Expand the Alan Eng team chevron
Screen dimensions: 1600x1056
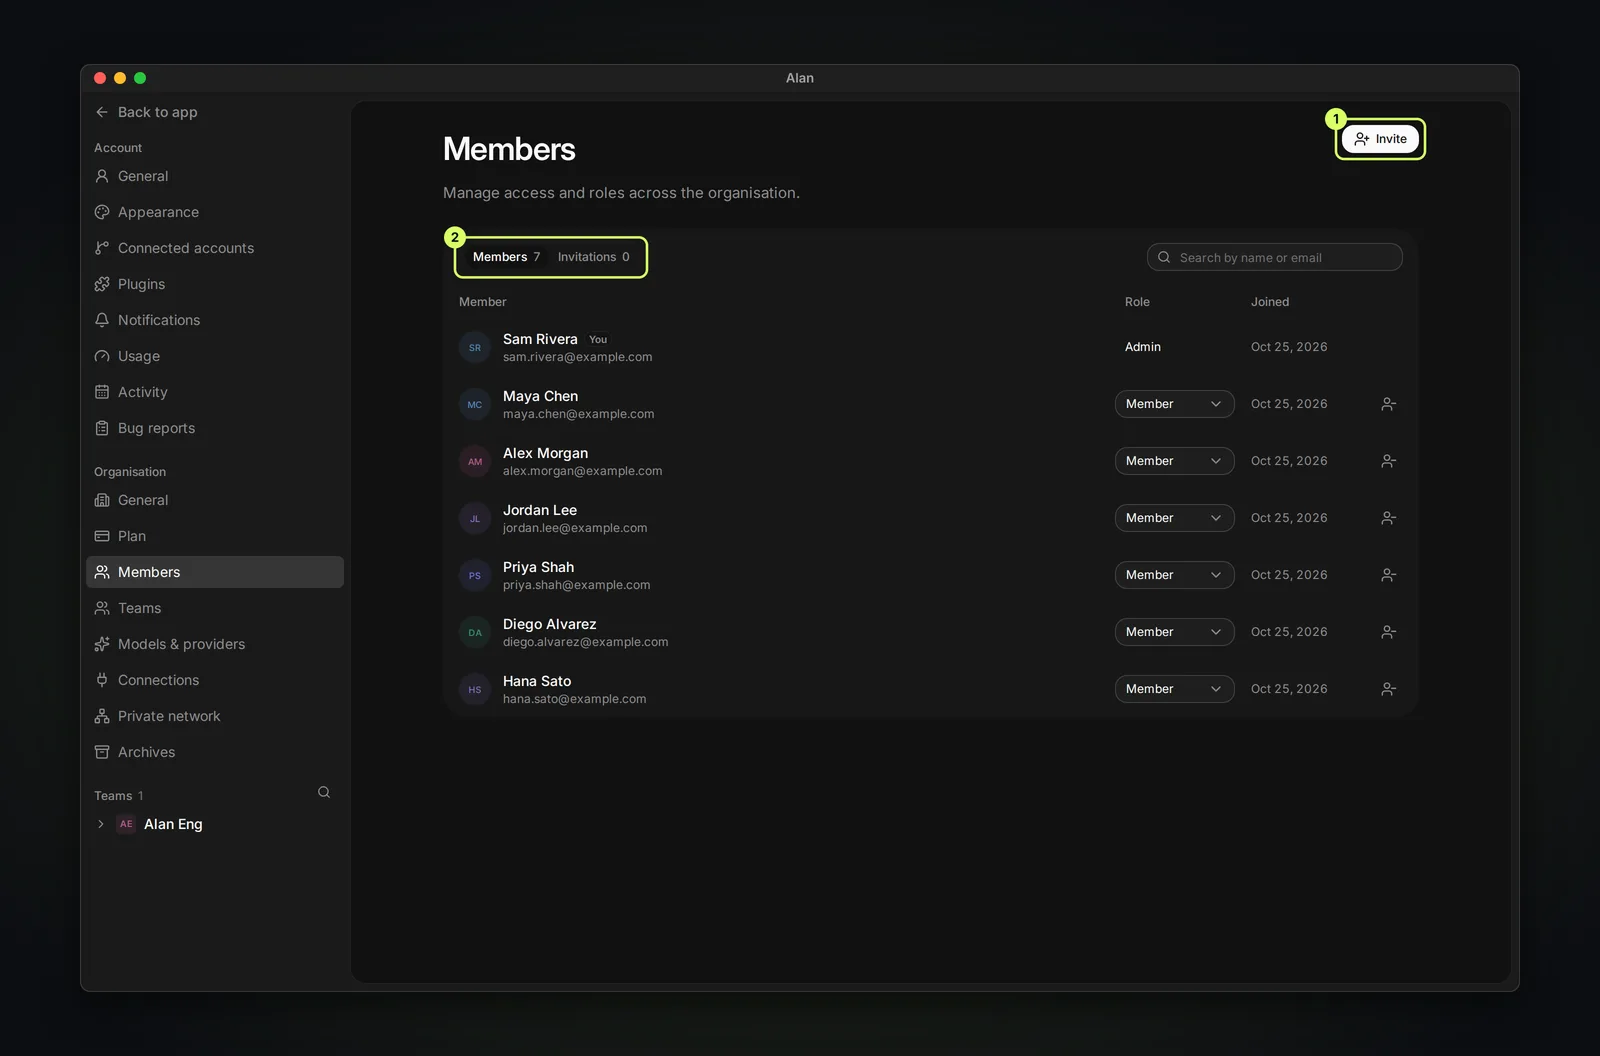[101, 824]
